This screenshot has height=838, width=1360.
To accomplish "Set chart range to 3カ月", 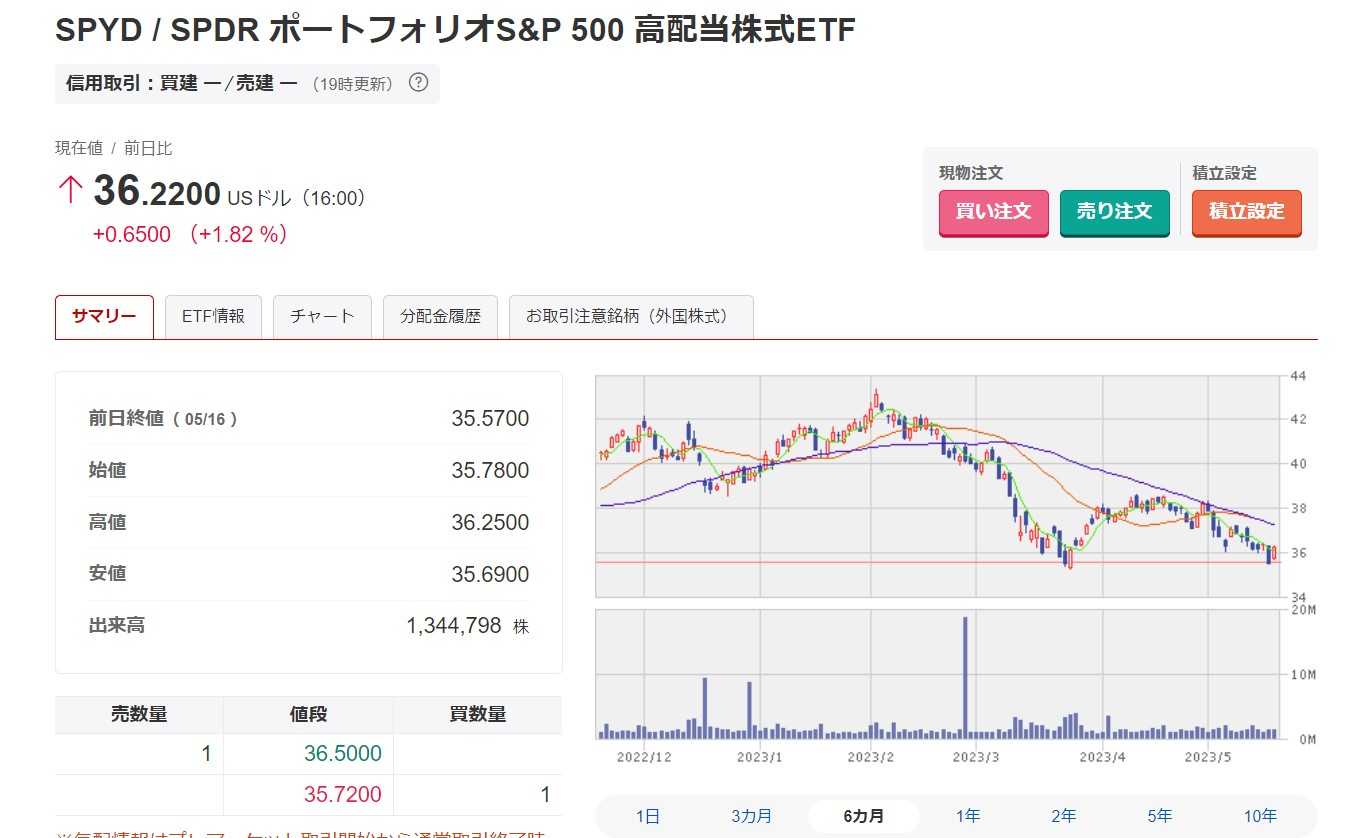I will [751, 816].
